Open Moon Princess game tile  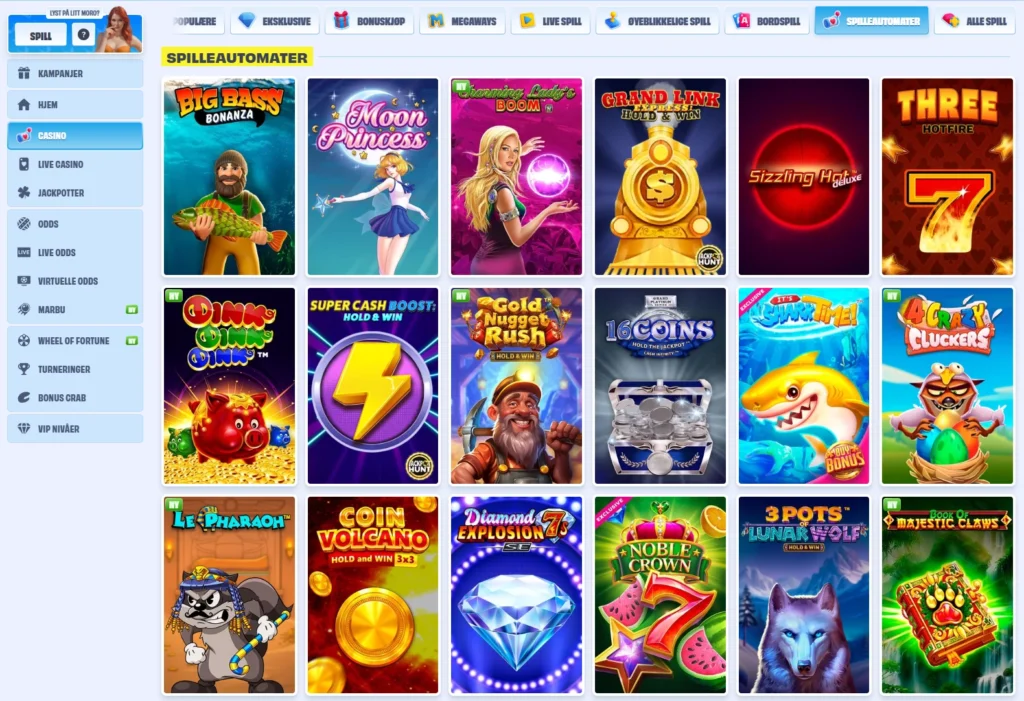[x=373, y=176]
